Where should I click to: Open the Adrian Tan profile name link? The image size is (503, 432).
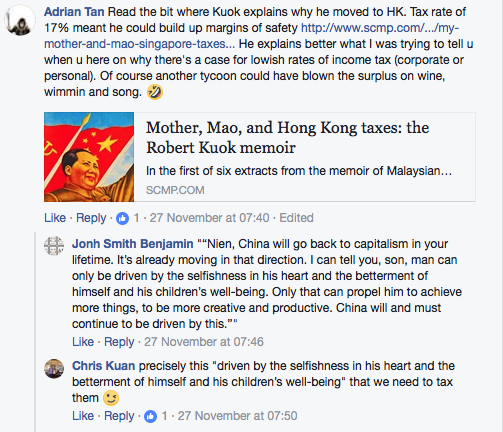[x=74, y=12]
